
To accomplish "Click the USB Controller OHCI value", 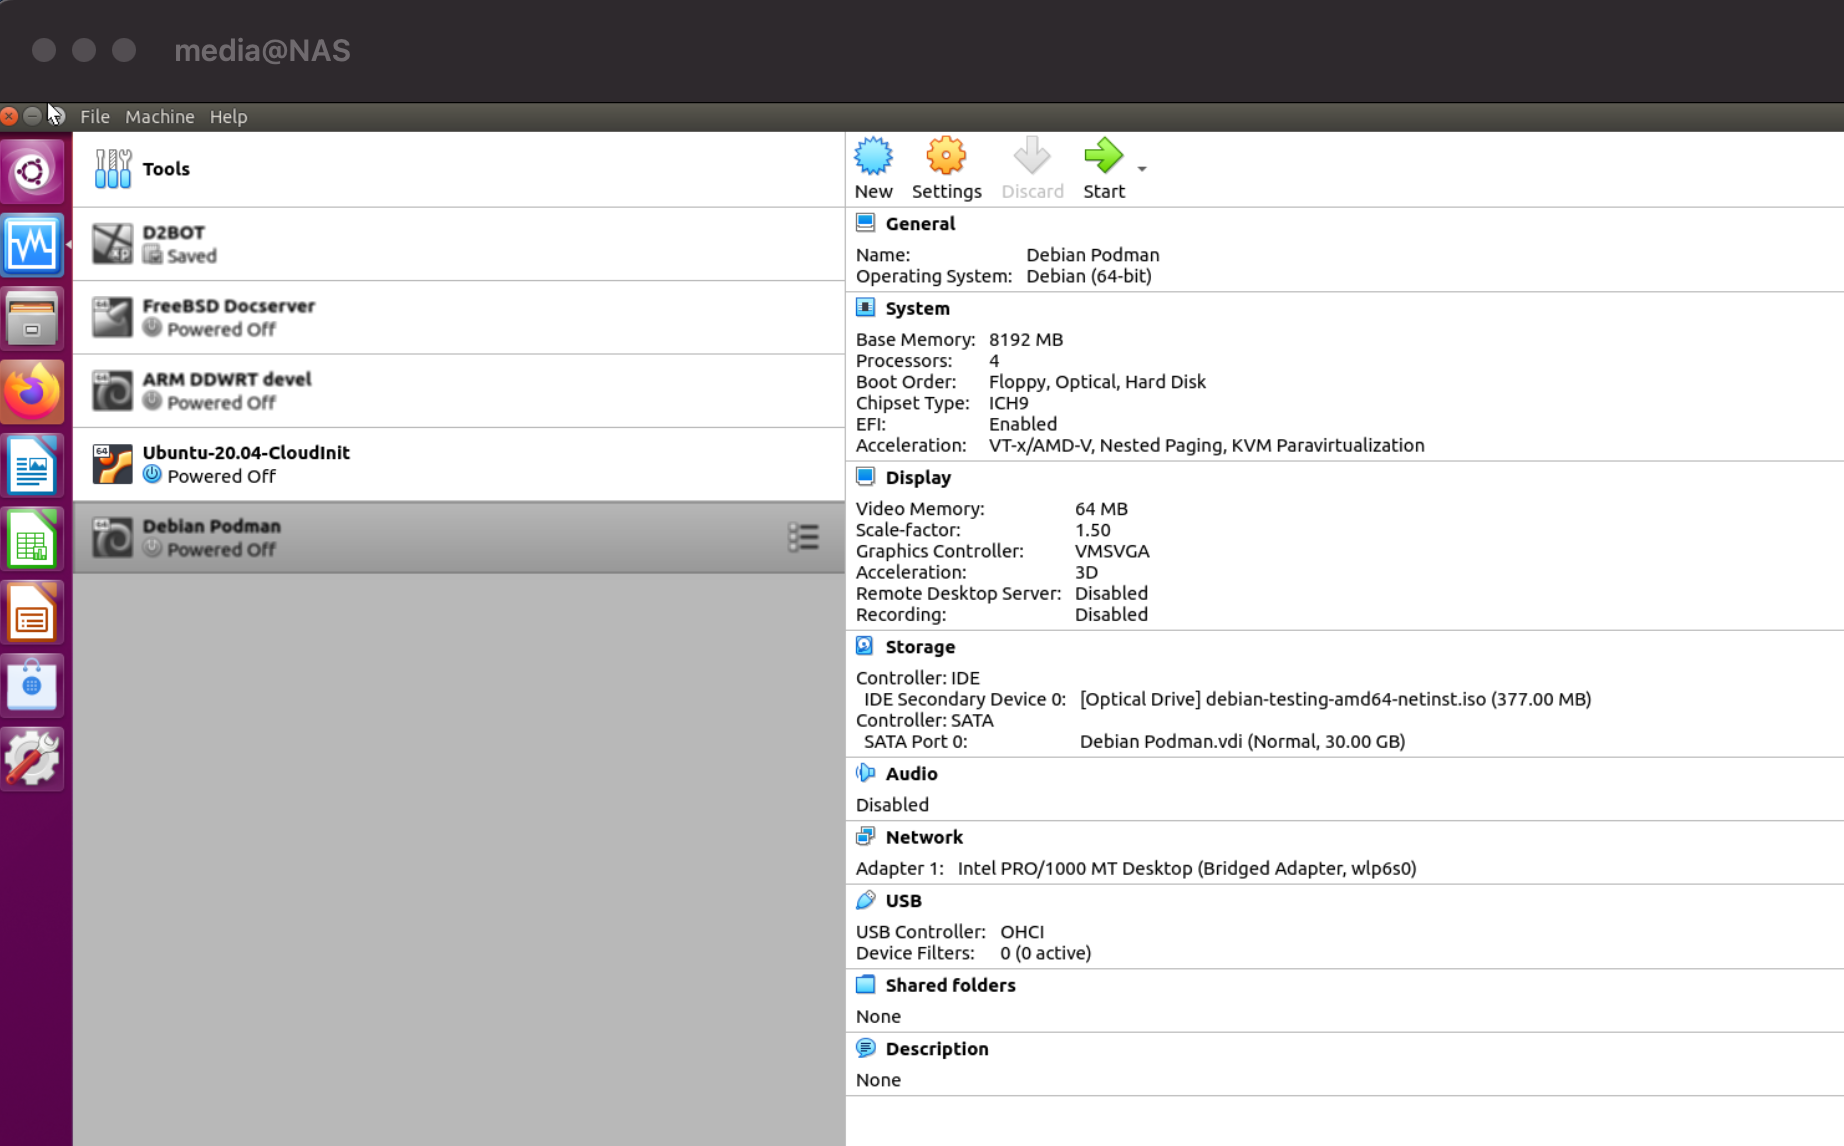I will point(1022,932).
